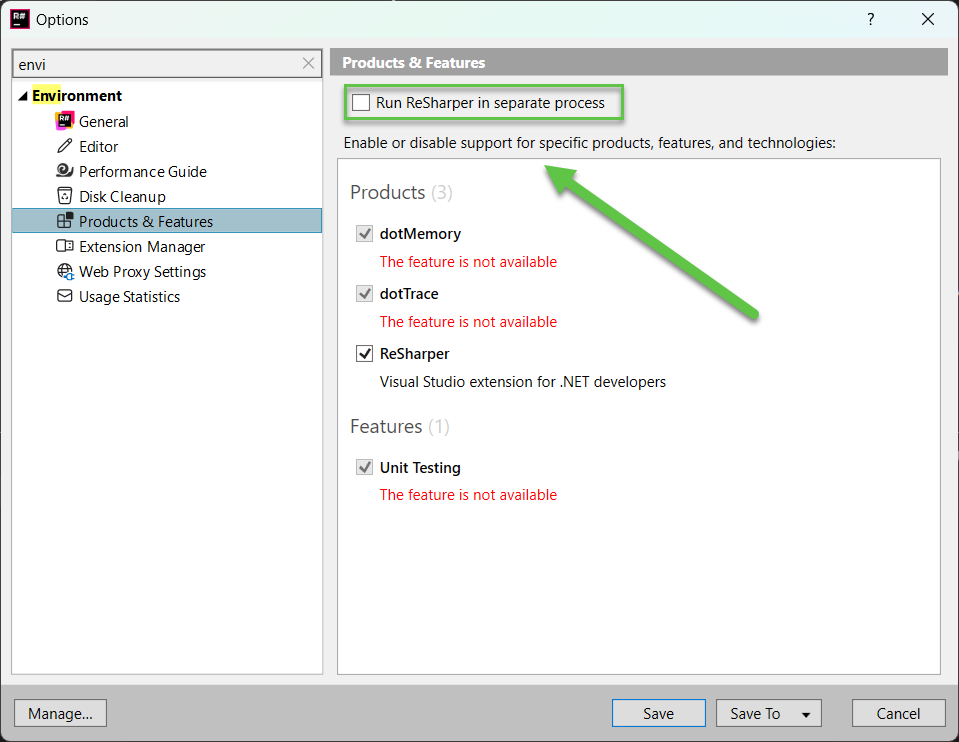Screen dimensions: 959x742
Task: Click the 'ReSharper' product label text
Action: click(415, 354)
